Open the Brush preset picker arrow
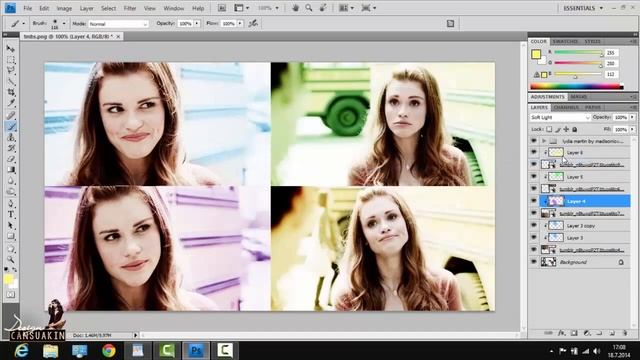 click(x=64, y=24)
